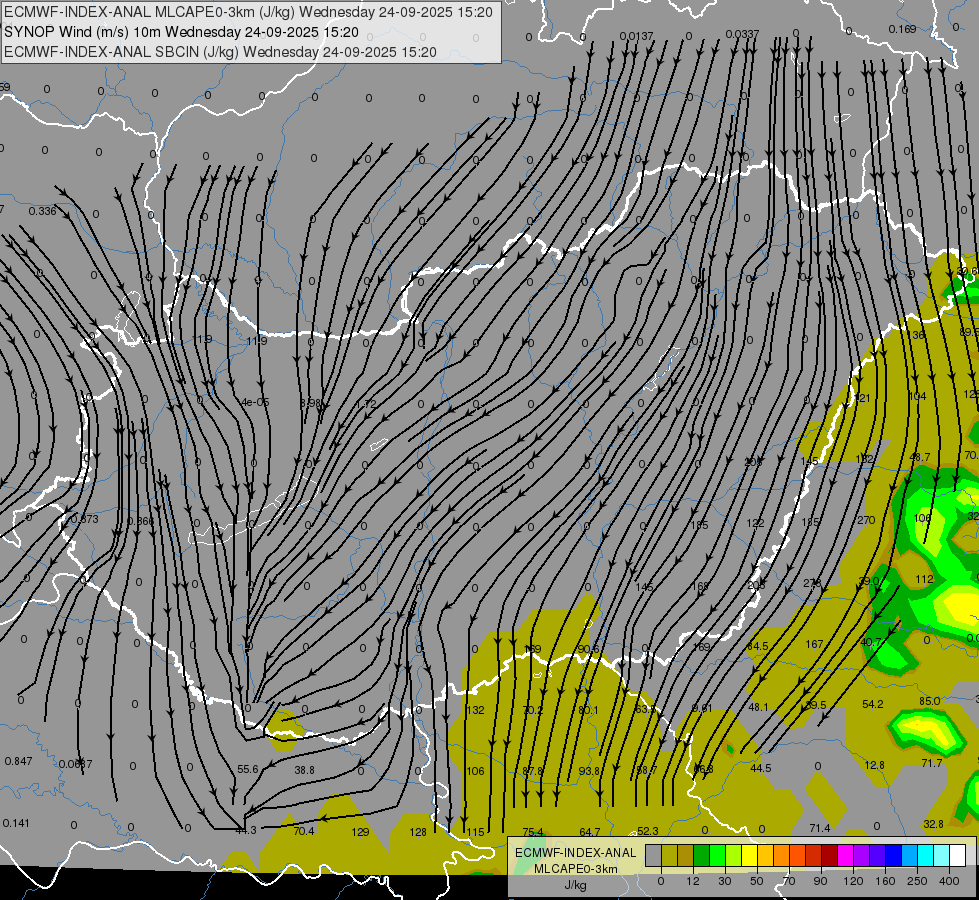Click the map value 0.141
This screenshot has height=900, width=979.
point(16,823)
